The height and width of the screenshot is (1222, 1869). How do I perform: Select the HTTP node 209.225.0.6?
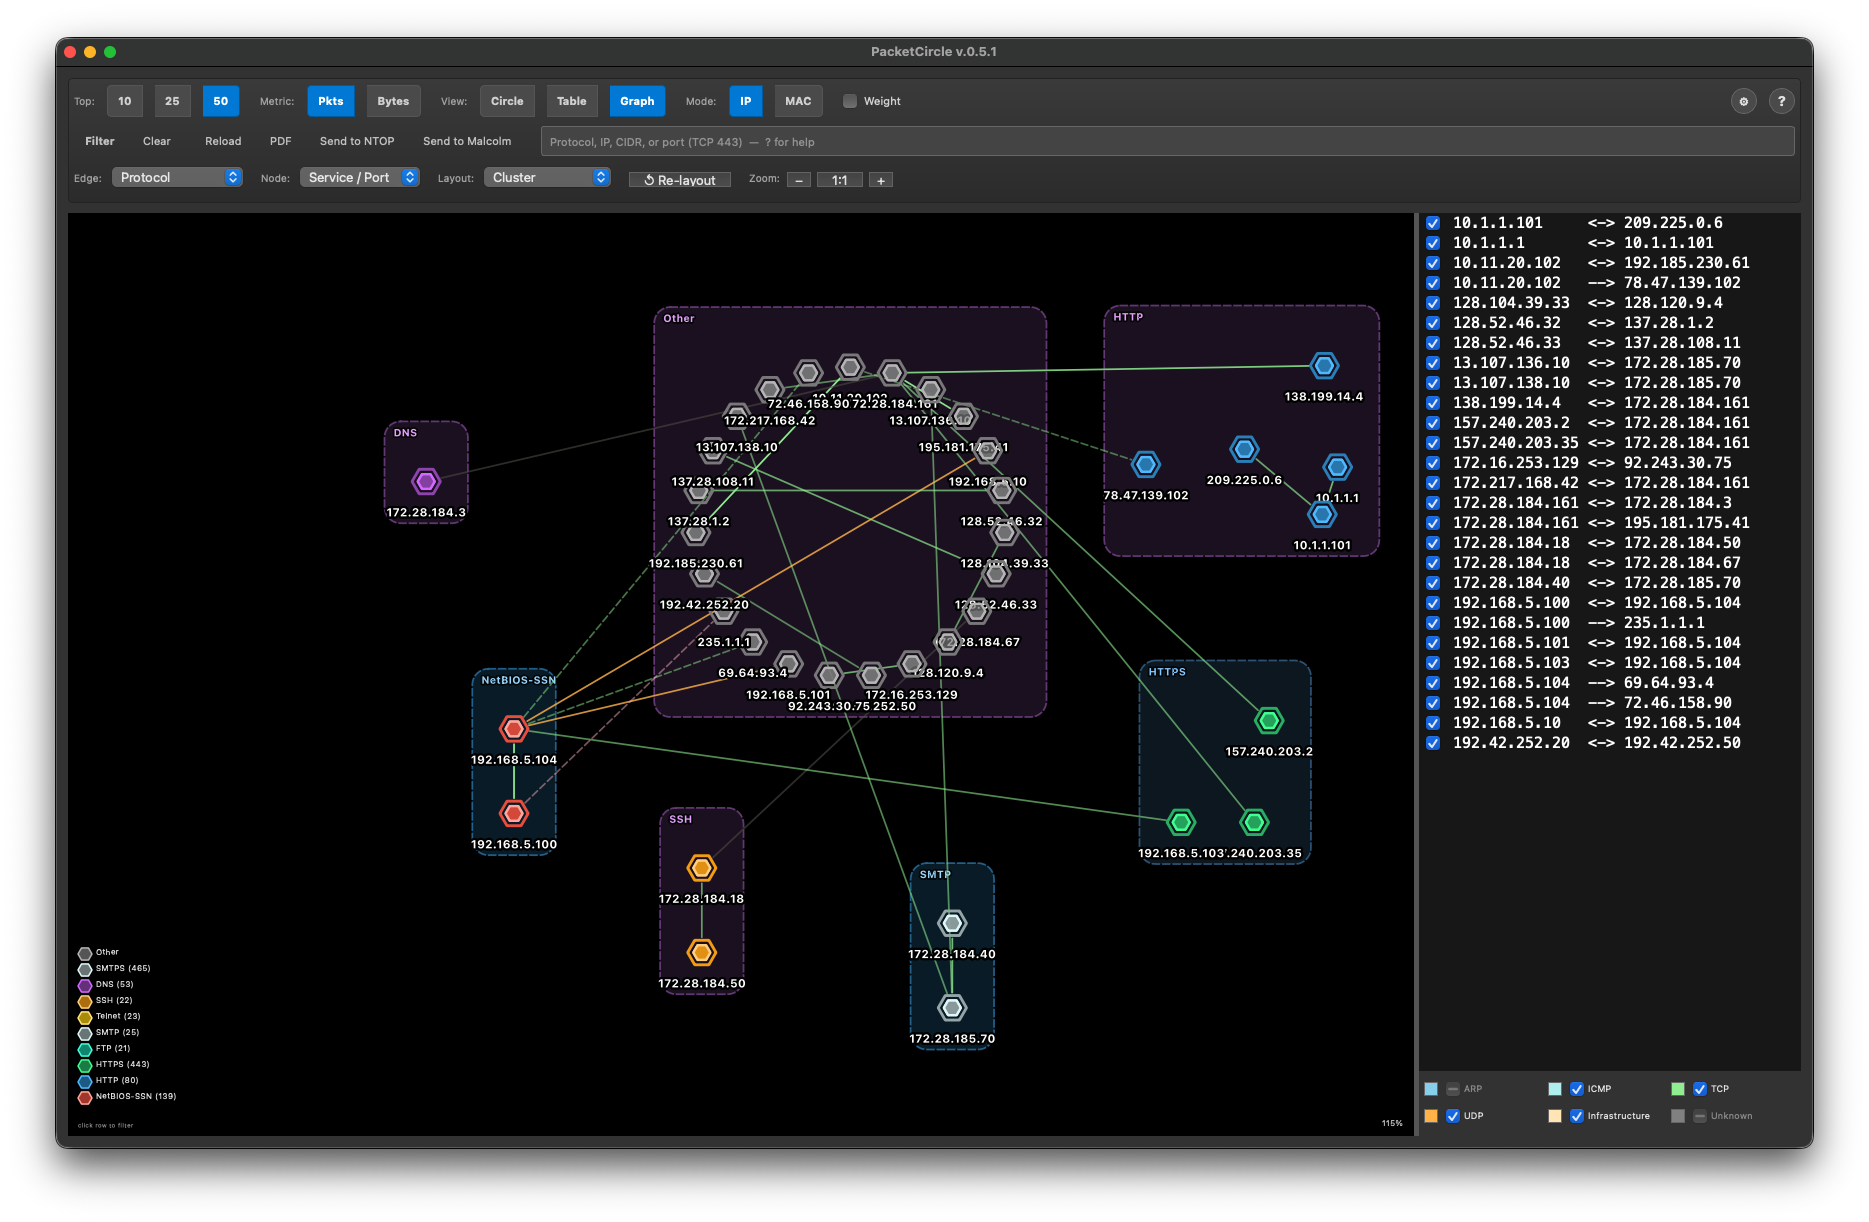1244,449
